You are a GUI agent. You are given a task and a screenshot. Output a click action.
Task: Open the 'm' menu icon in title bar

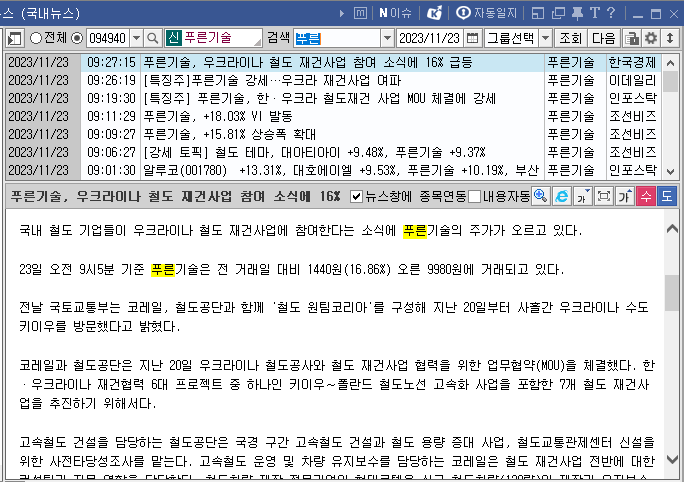360,13
